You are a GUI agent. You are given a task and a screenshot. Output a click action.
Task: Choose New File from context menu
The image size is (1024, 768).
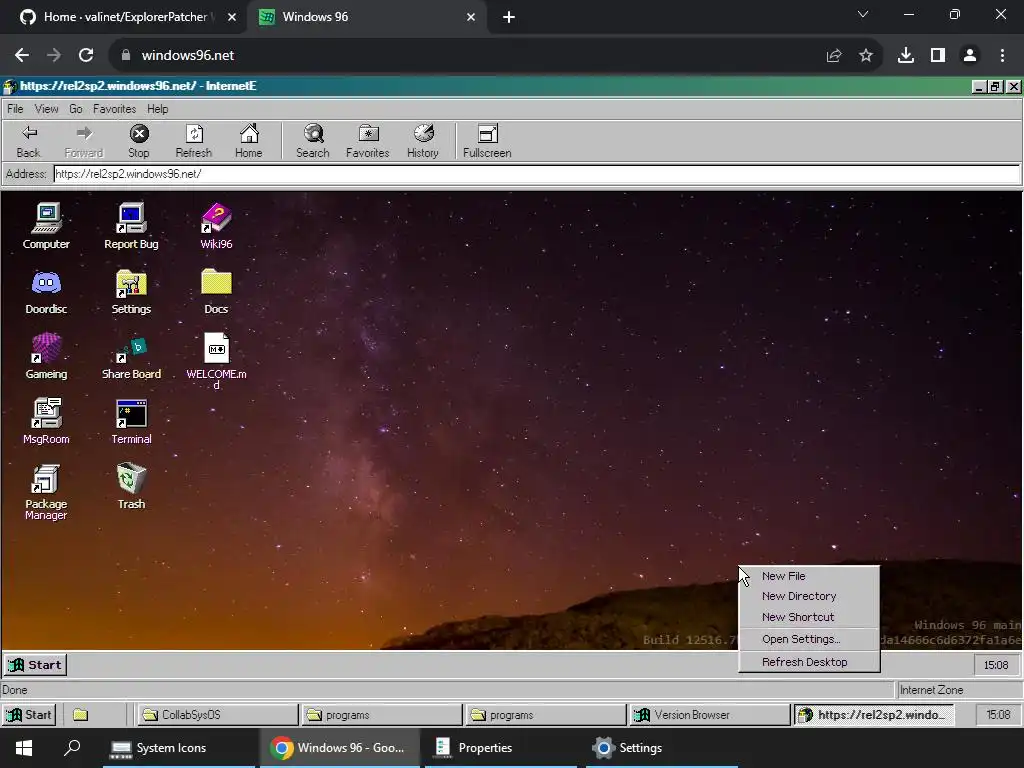point(809,576)
